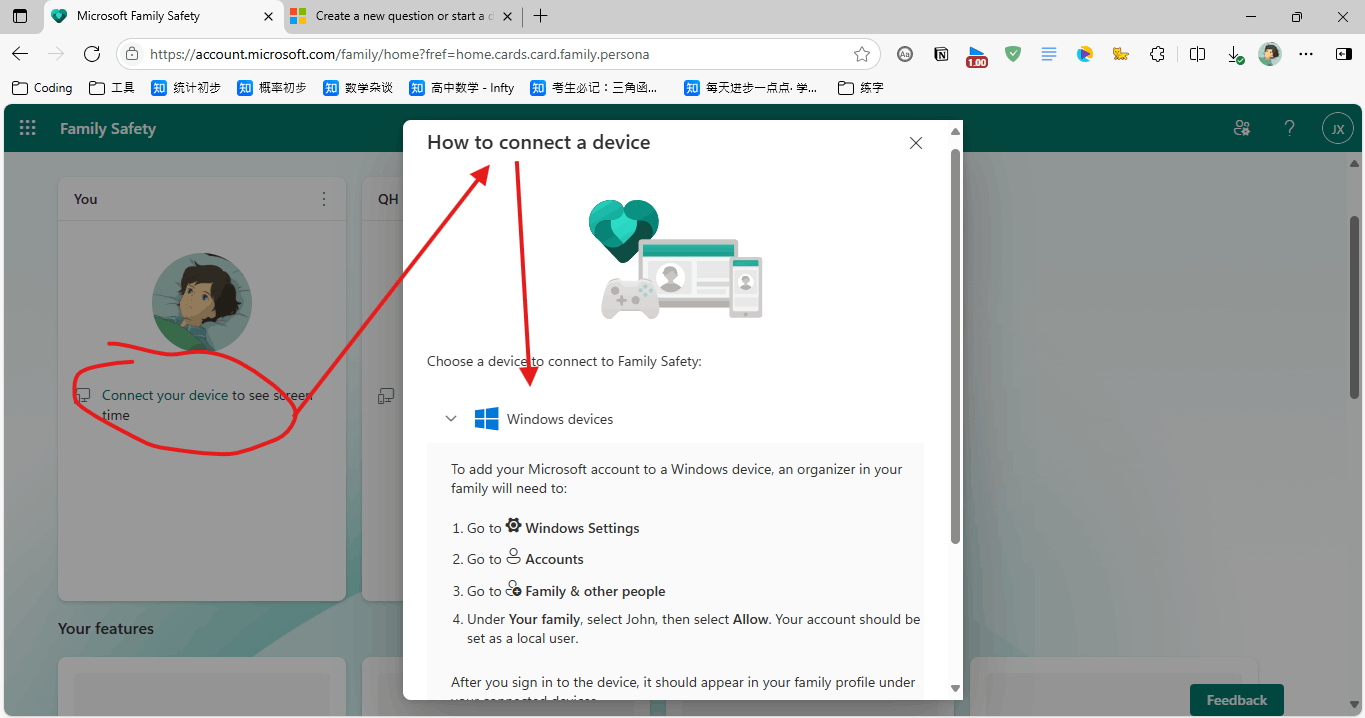This screenshot has width=1365, height=718.
Task: Open the 统计初步 bookmark
Action: point(186,88)
